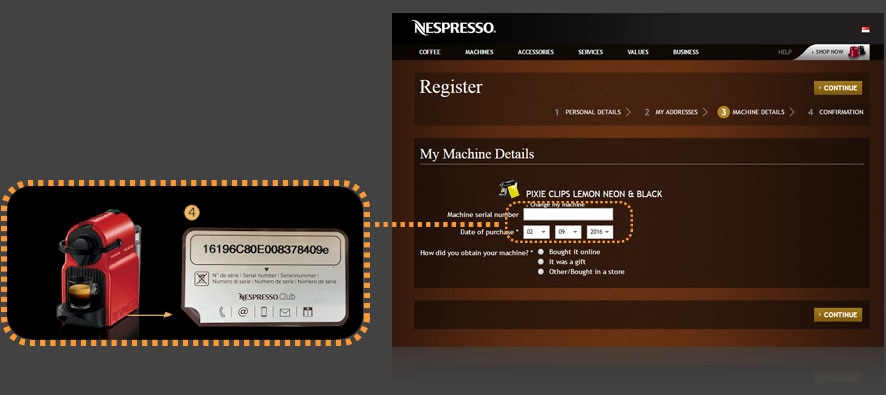The width and height of the screenshot is (886, 395).
Task: Open the BUSINESS menu
Action: click(685, 52)
